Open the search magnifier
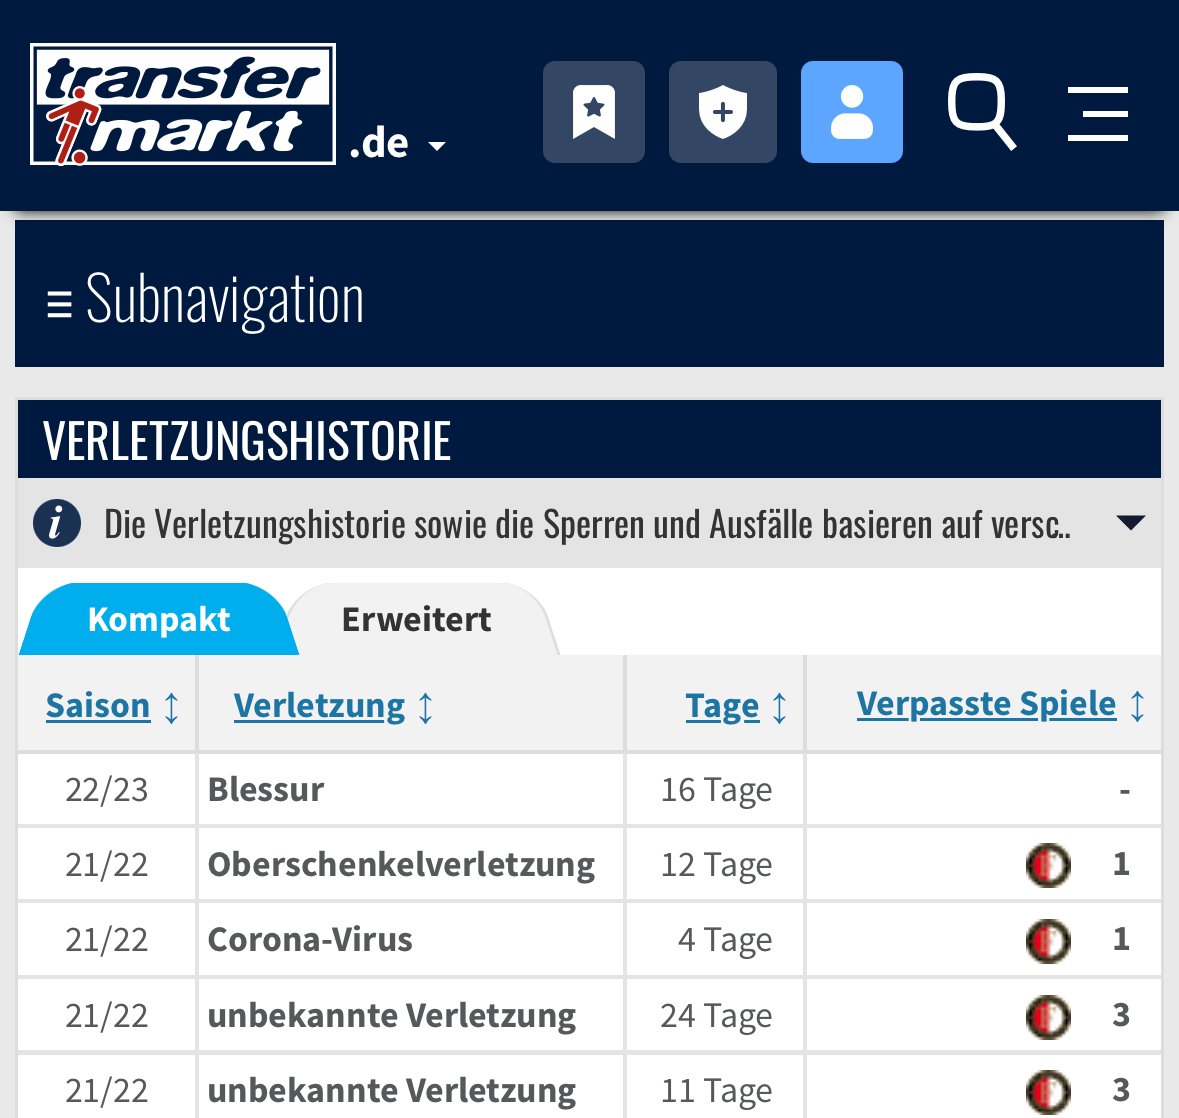Screen dimensions: 1179x1118 [982, 111]
